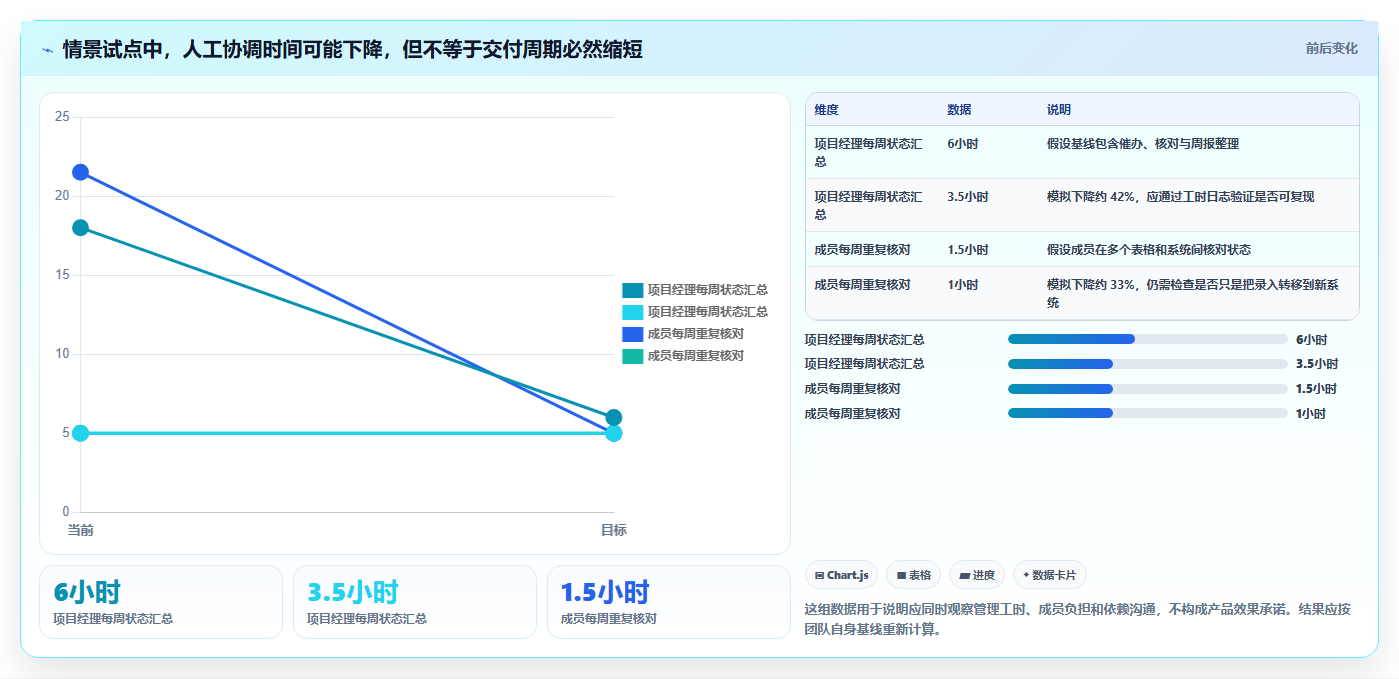Click the 当前 x-axis label
Image resolution: width=1399 pixels, height=679 pixels.
[80, 530]
